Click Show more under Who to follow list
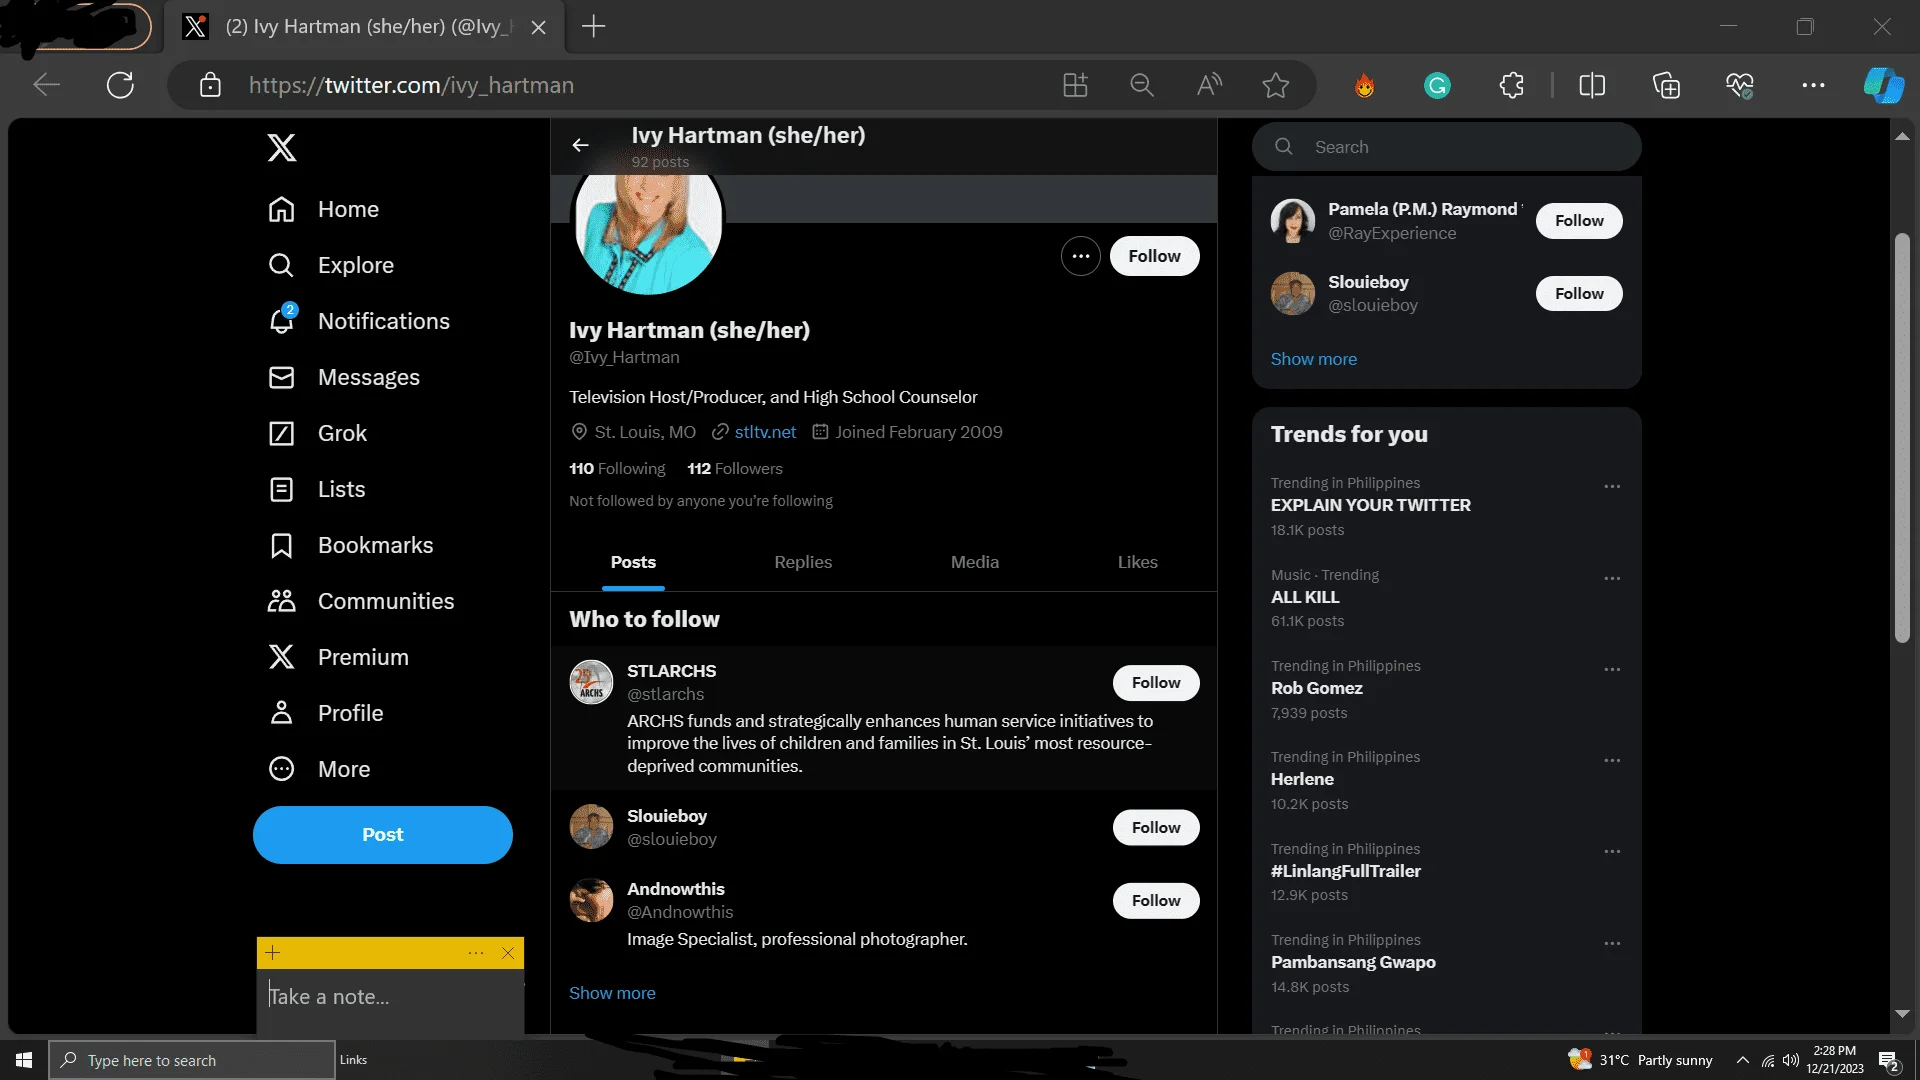The image size is (1920, 1080). pos(612,993)
